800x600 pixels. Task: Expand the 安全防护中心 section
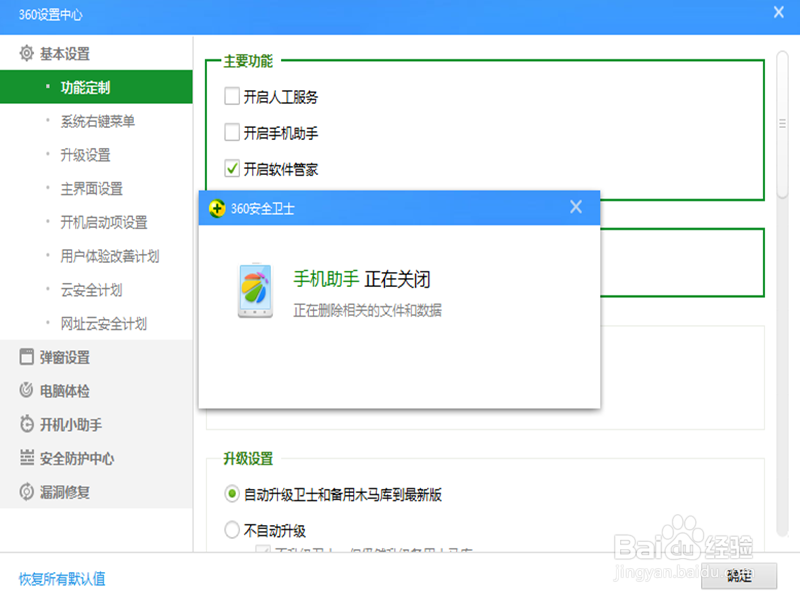pyautogui.click(x=75, y=458)
